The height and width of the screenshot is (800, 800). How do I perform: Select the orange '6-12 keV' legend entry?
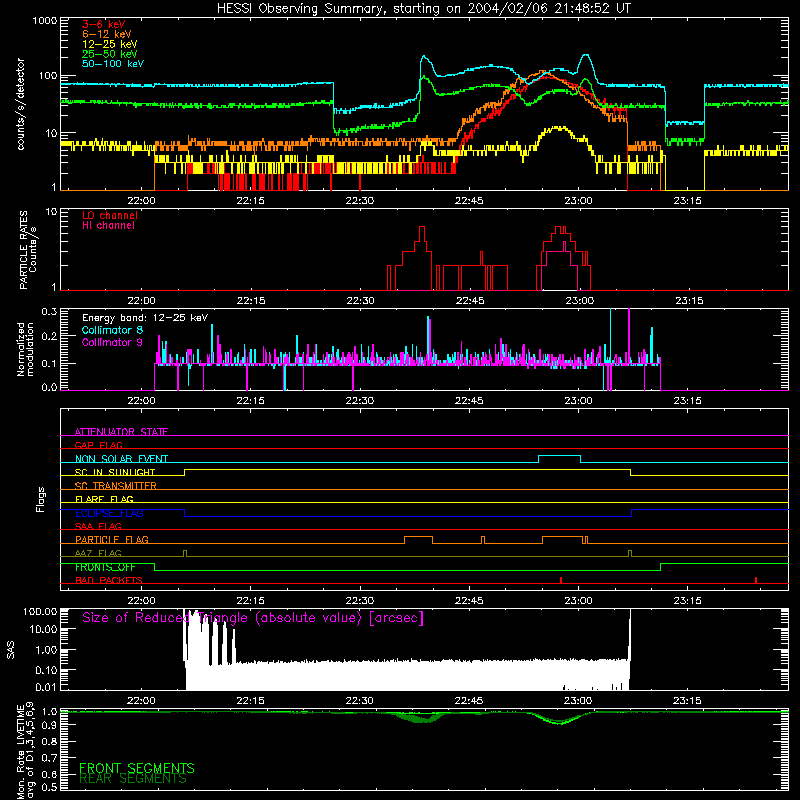107,34
